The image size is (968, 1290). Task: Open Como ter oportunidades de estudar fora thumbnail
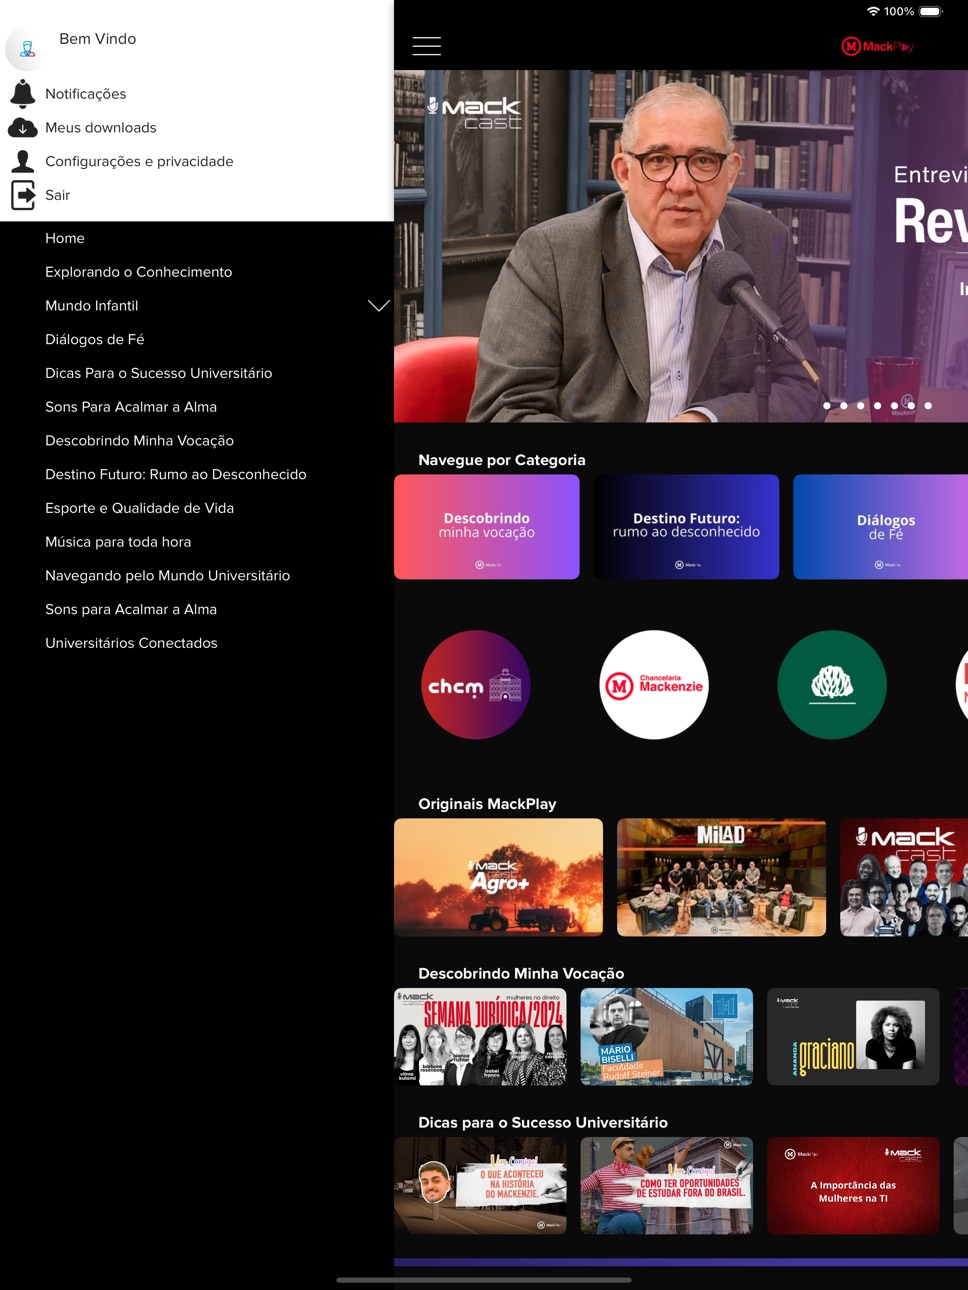pos(667,1185)
